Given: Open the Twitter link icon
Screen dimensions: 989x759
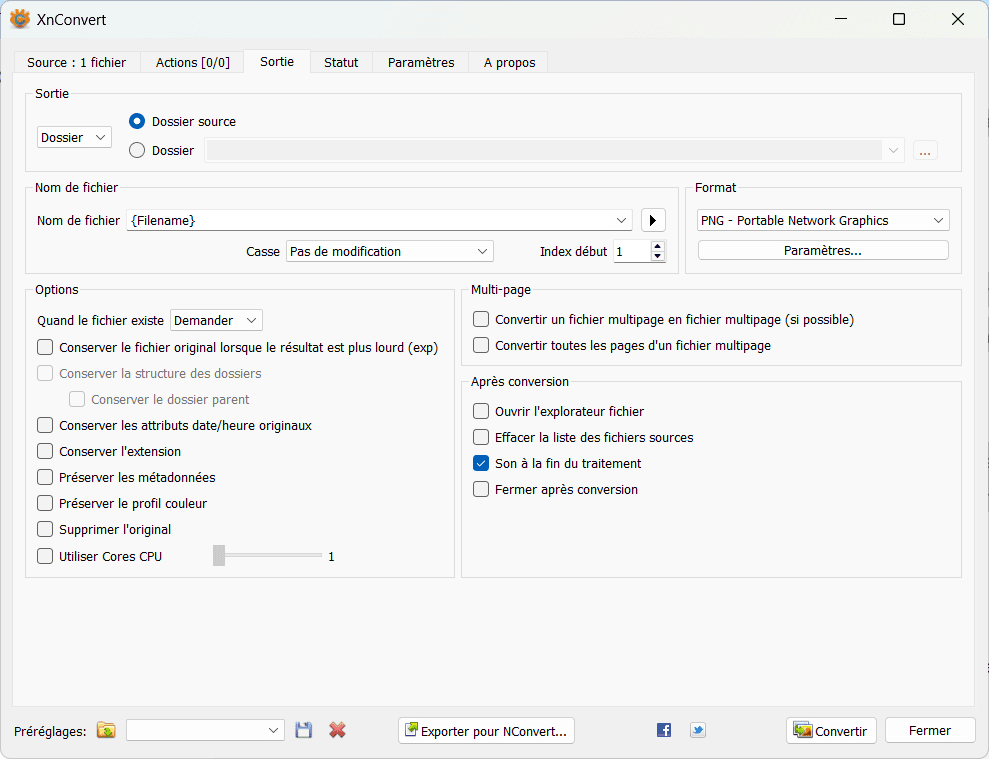Looking at the screenshot, I should [698, 730].
